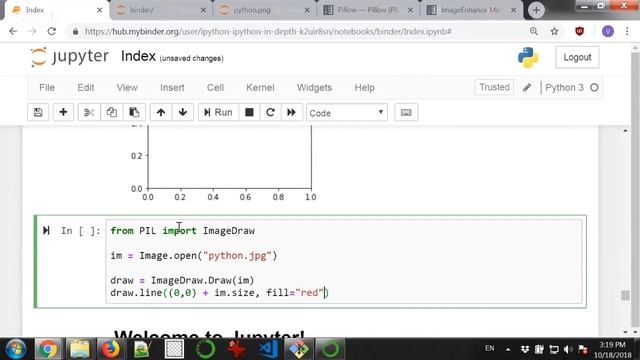Click into the code cell editor

(344, 261)
